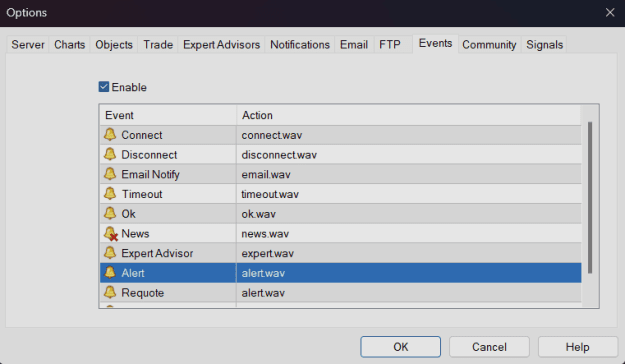Image resolution: width=625 pixels, height=364 pixels.
Task: Select the Requote event name
Action: click(143, 293)
